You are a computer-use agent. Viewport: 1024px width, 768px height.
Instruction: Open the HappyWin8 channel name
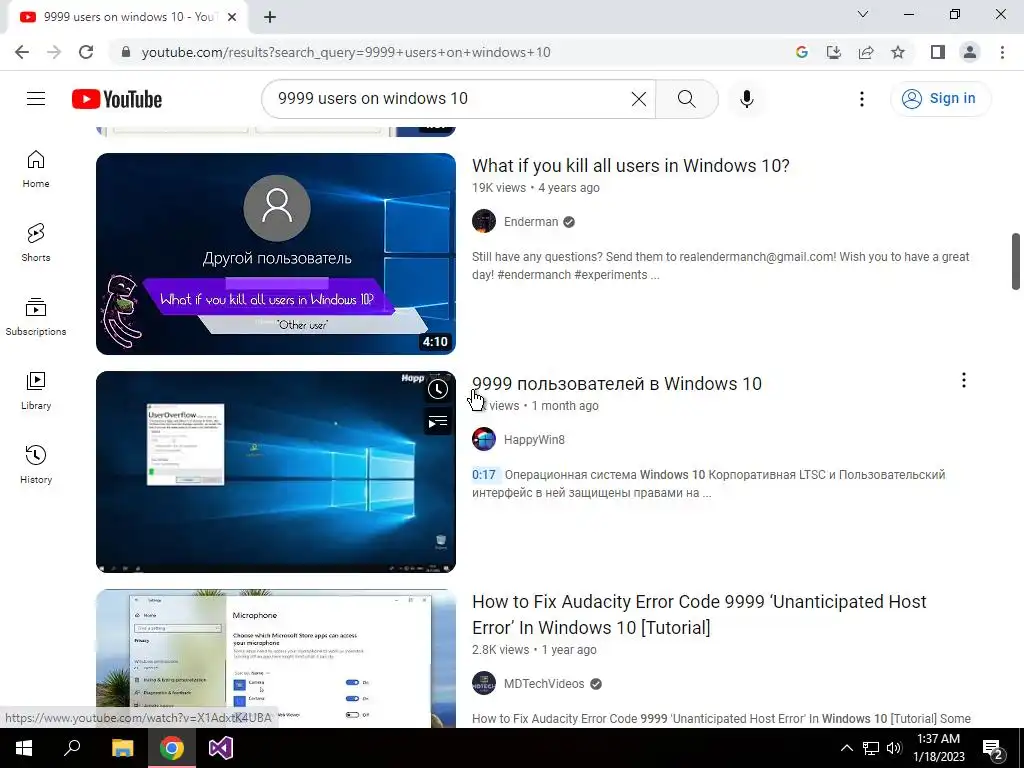click(x=534, y=440)
